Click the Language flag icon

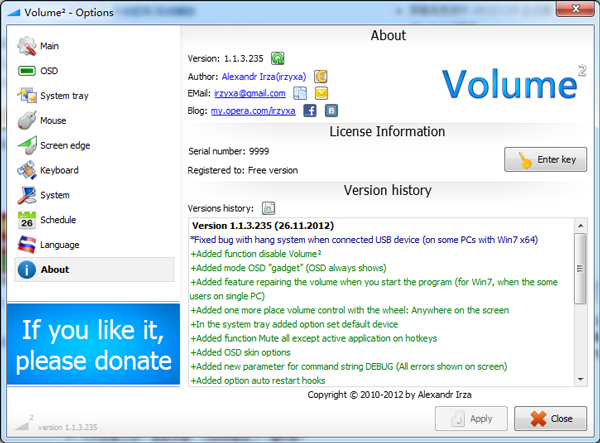[27, 244]
